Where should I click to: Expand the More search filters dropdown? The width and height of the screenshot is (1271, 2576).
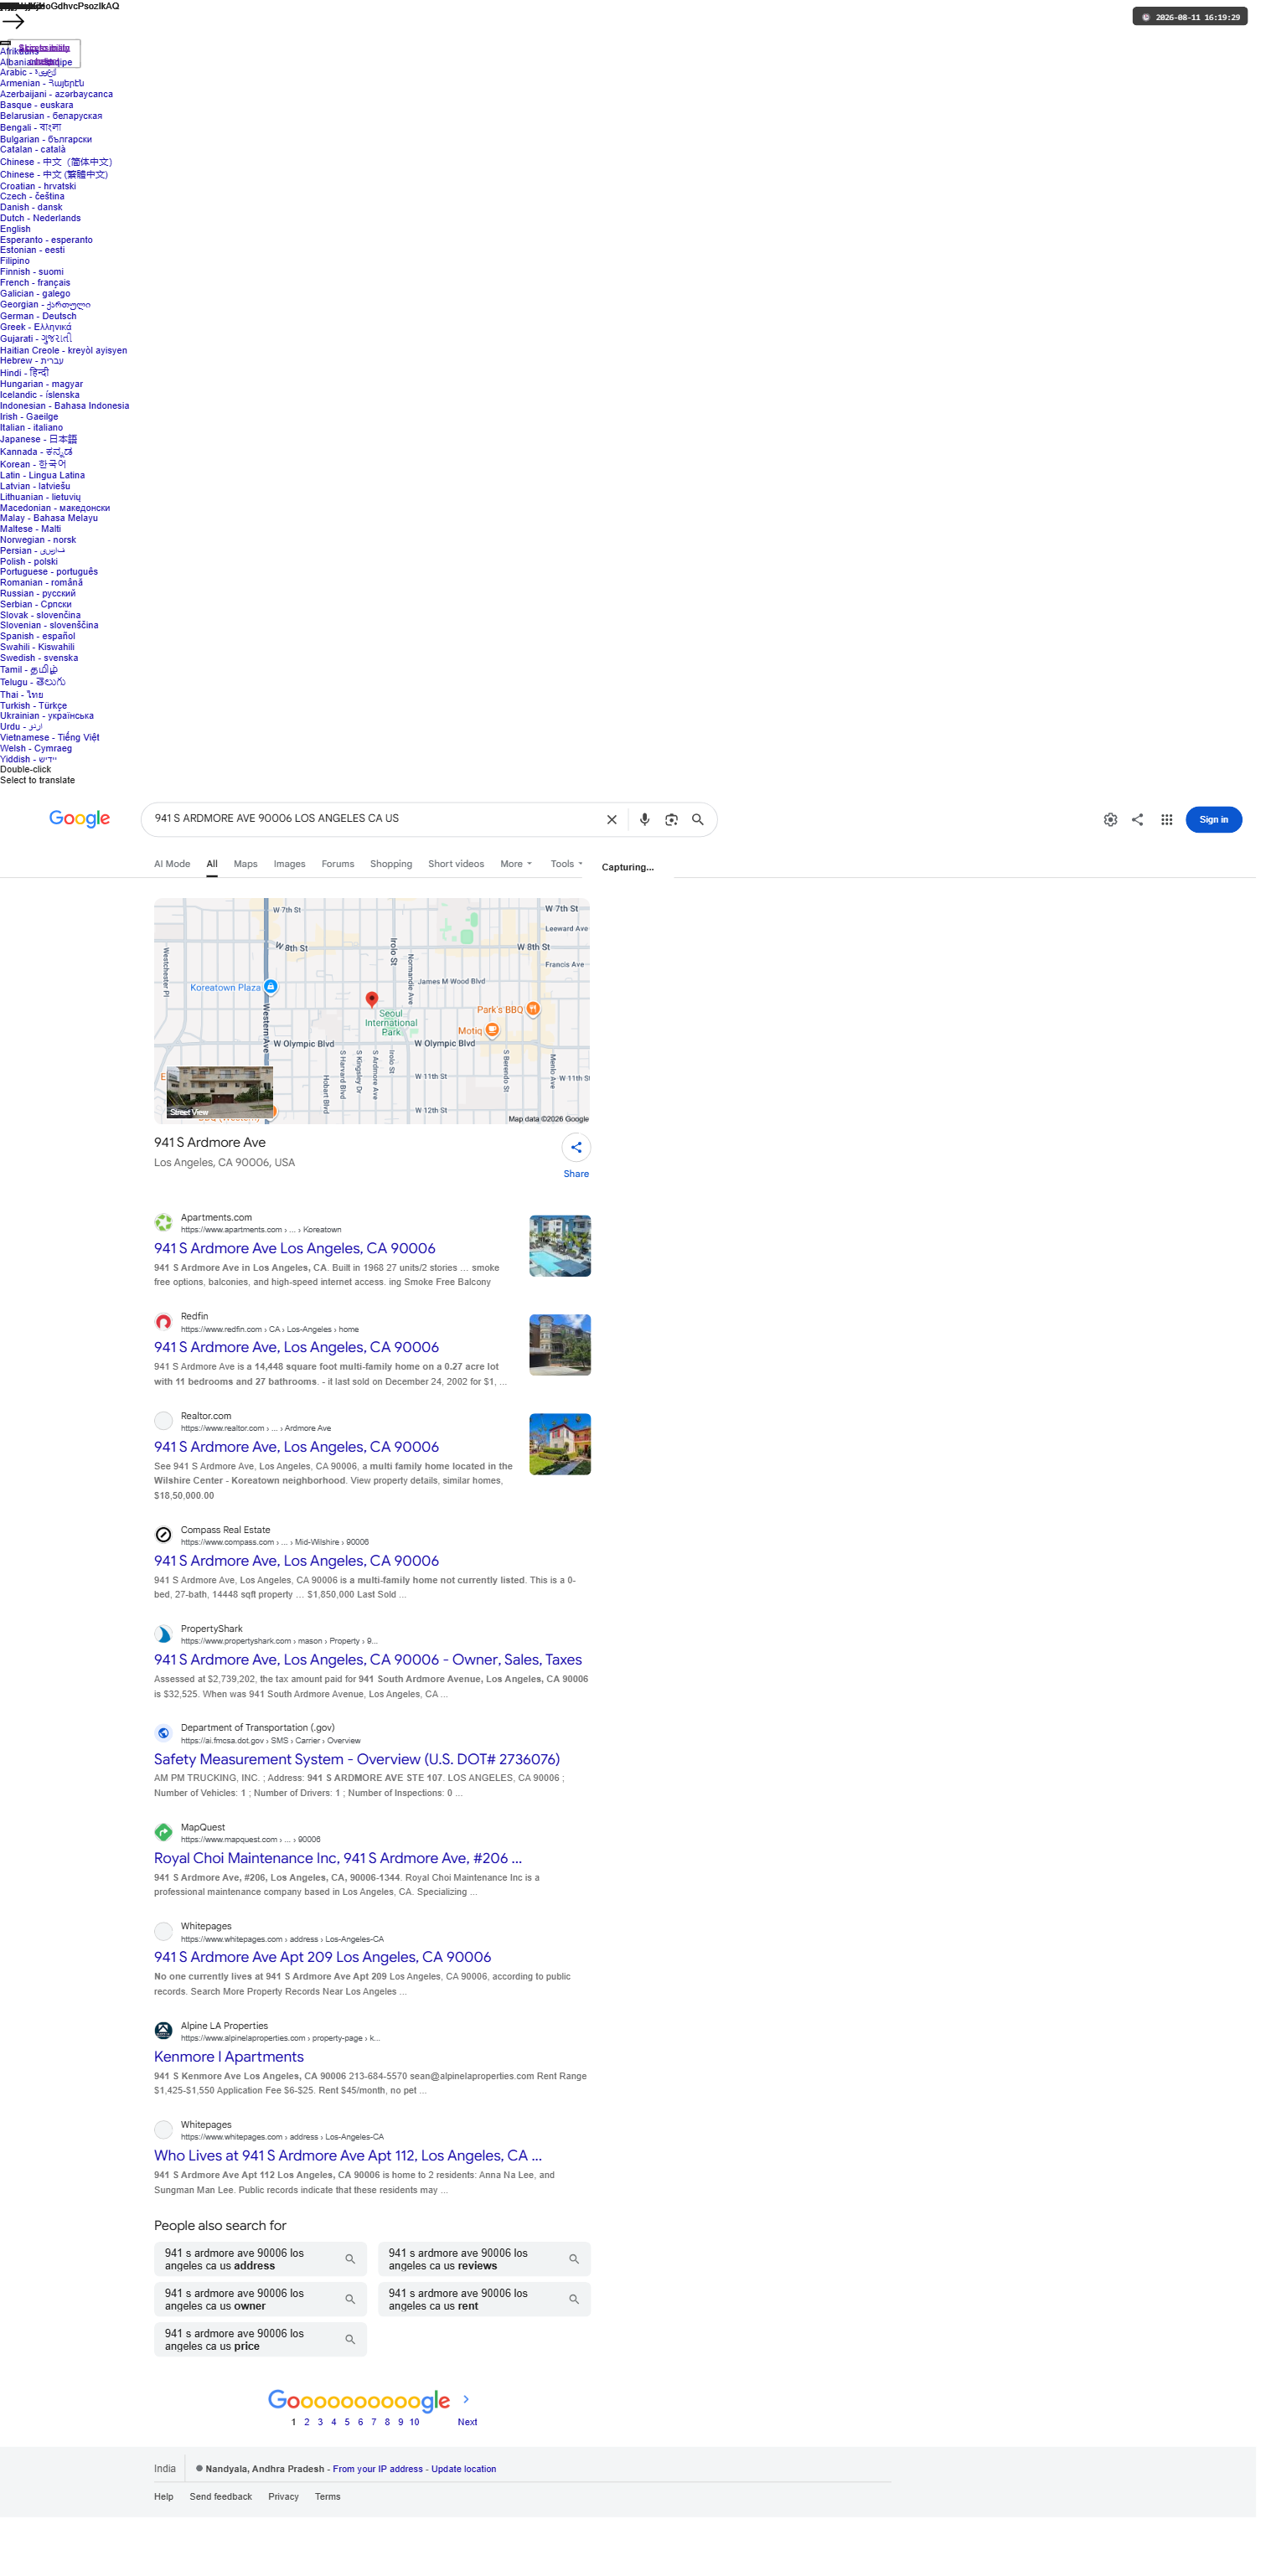coord(516,863)
